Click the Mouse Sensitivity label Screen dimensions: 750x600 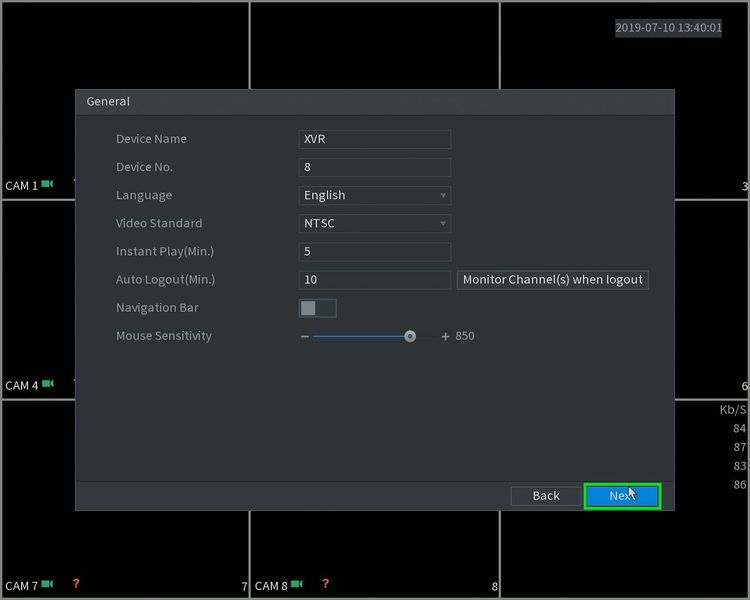tap(164, 336)
